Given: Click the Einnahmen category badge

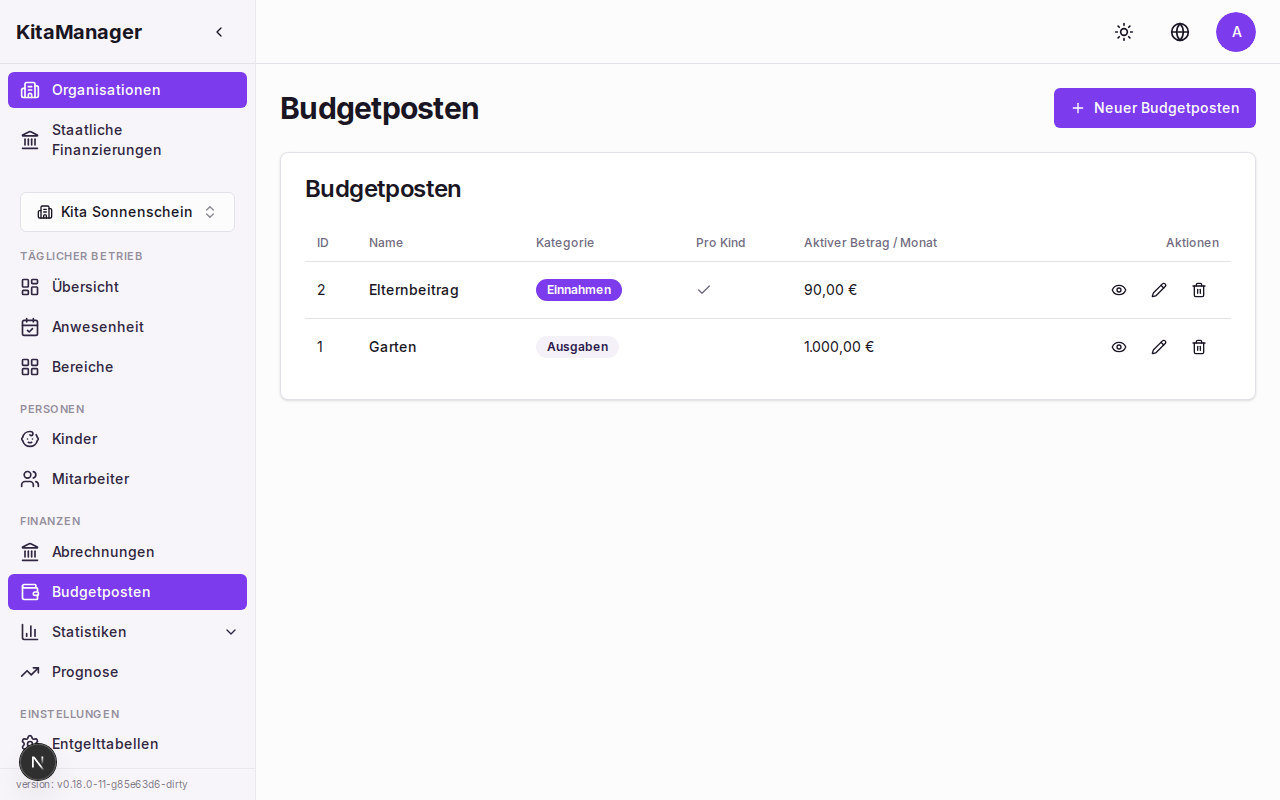Looking at the screenshot, I should 578,290.
